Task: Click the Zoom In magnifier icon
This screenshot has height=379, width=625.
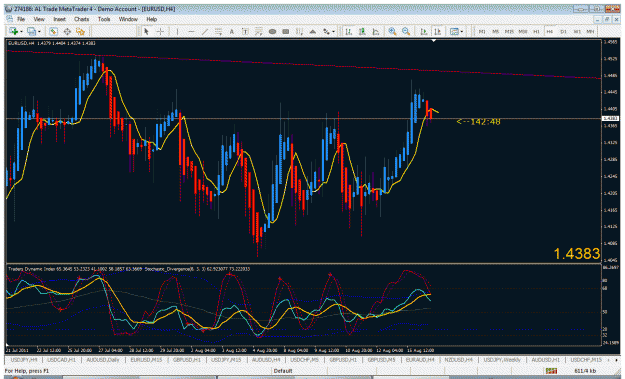Action: [x=393, y=31]
